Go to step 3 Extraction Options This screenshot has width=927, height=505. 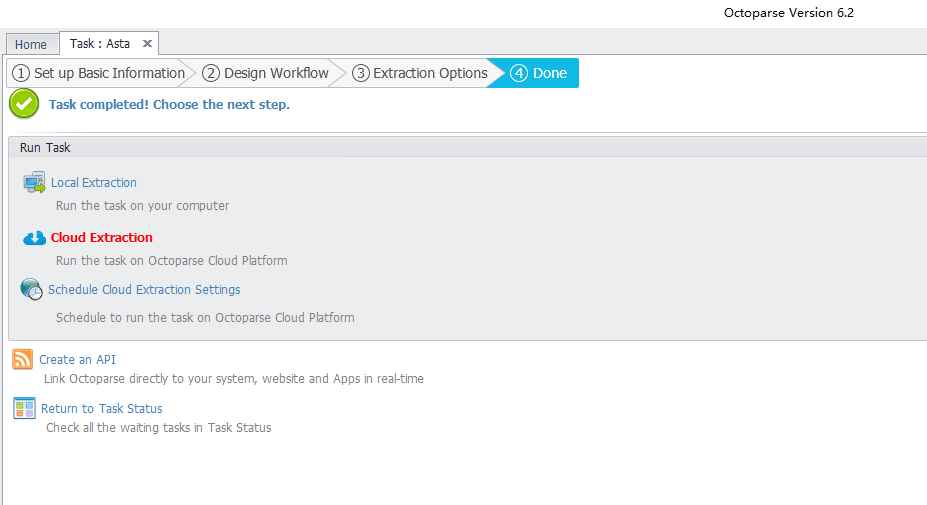420,73
